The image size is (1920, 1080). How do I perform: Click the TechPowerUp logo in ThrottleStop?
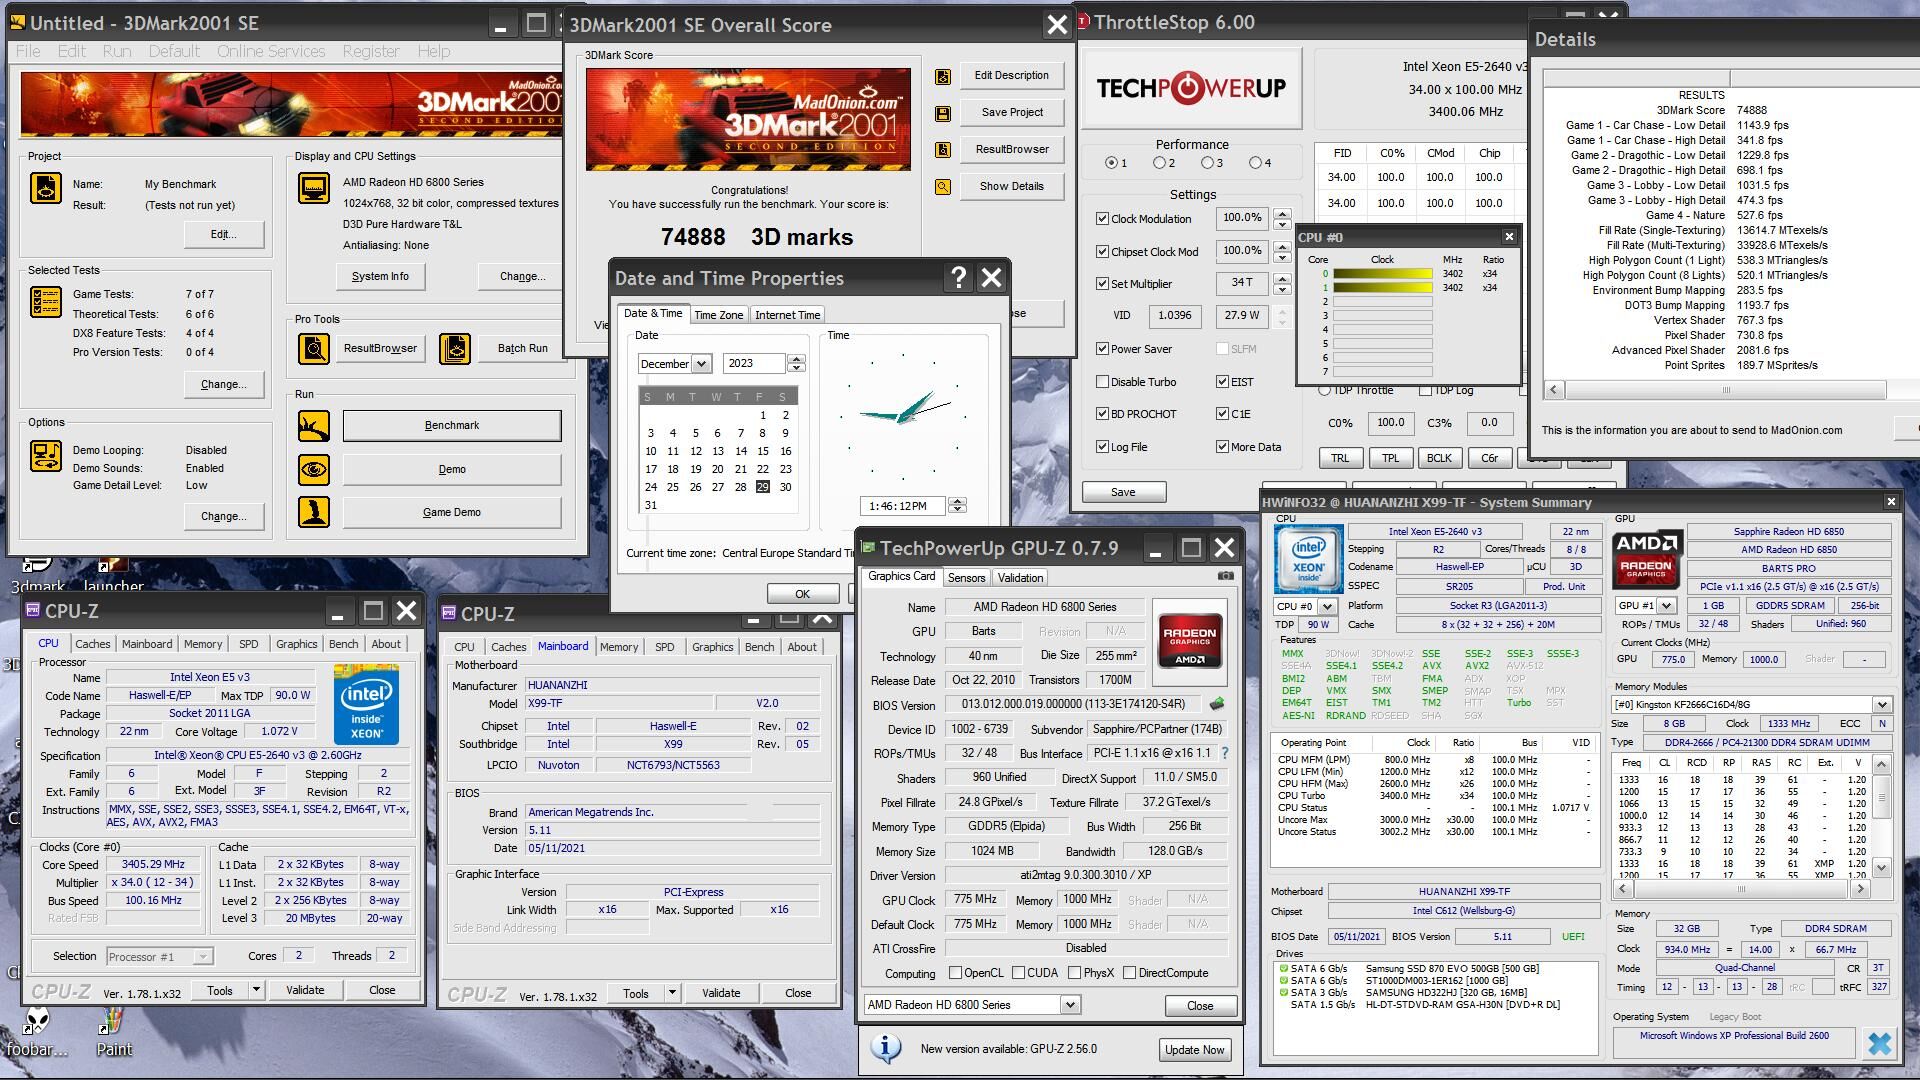[x=1191, y=88]
